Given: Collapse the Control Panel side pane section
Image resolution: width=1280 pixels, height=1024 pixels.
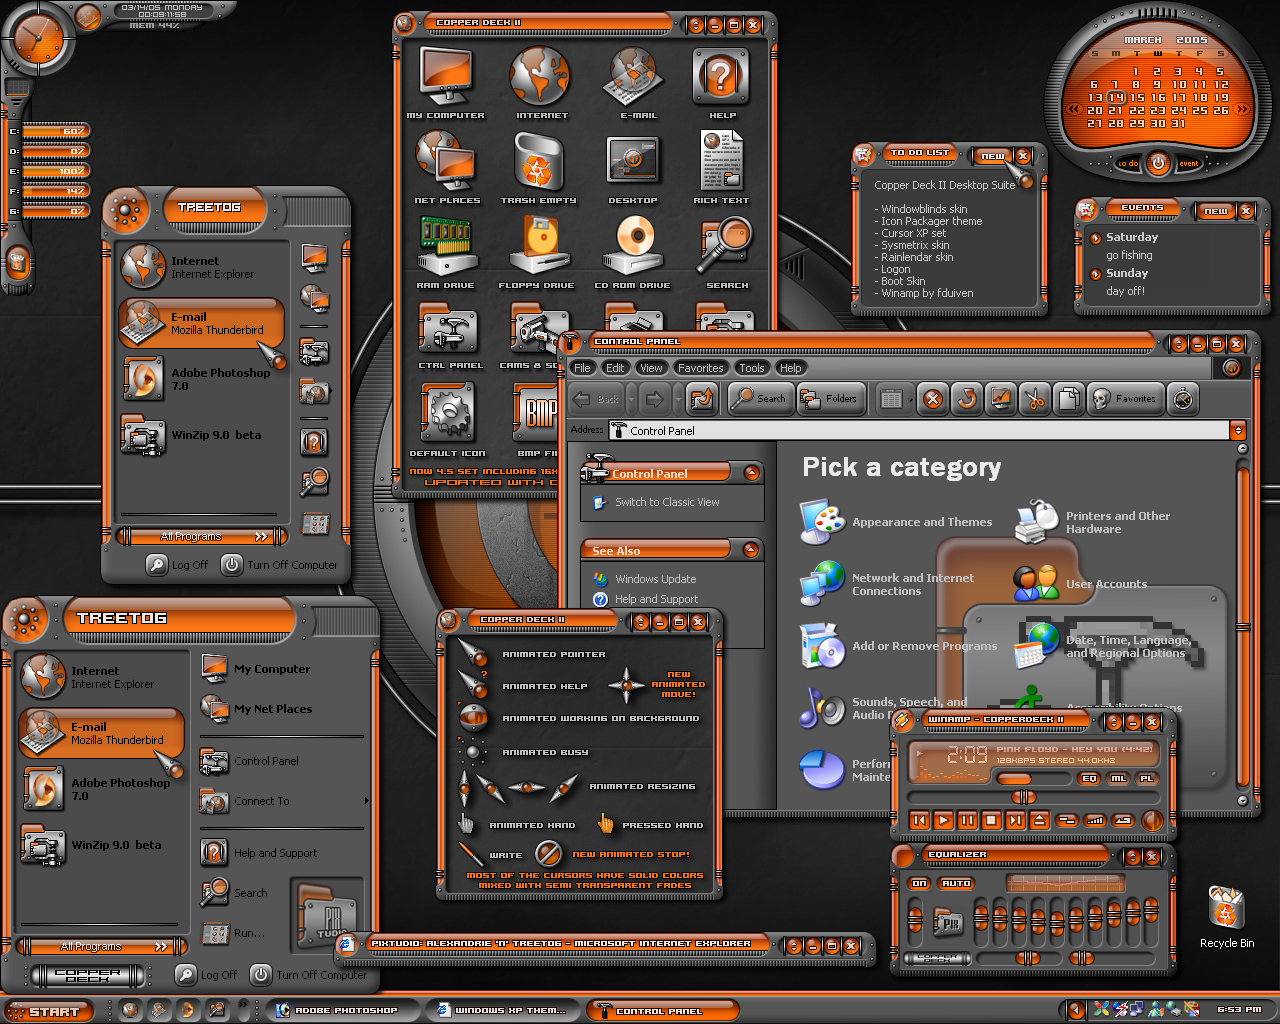Looking at the screenshot, I should pyautogui.click(x=751, y=473).
